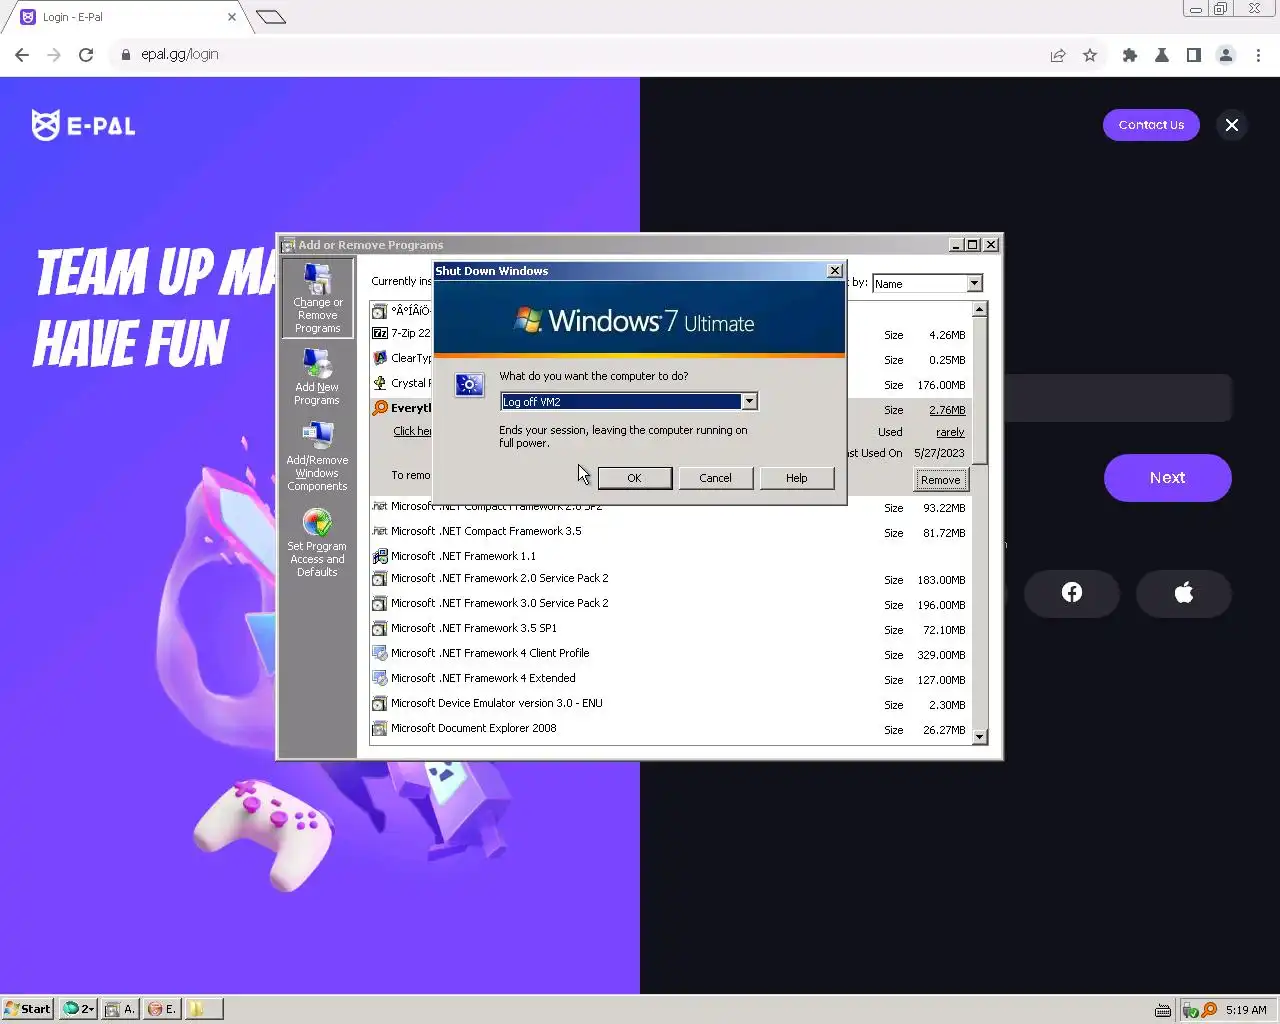Reload the epal.gg page
This screenshot has width=1280, height=1024.
(x=86, y=55)
